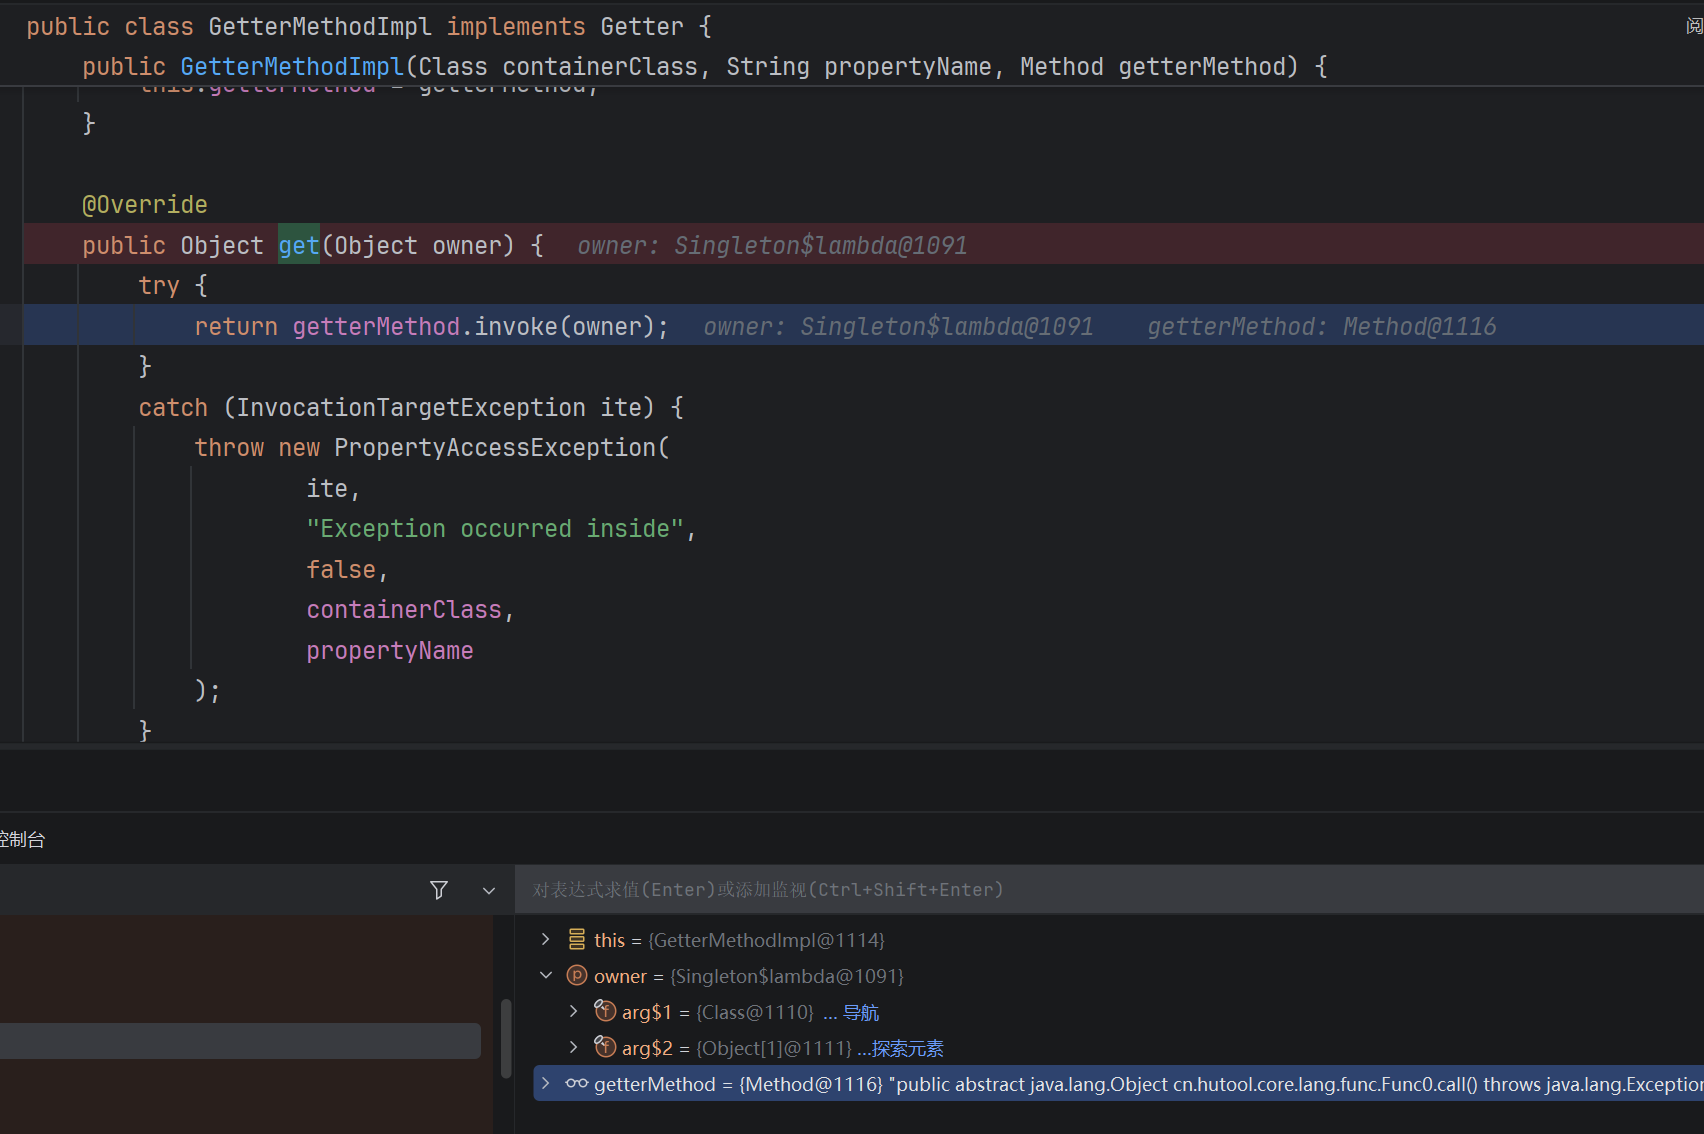Expand the arg$1 Class node

click(x=573, y=1011)
